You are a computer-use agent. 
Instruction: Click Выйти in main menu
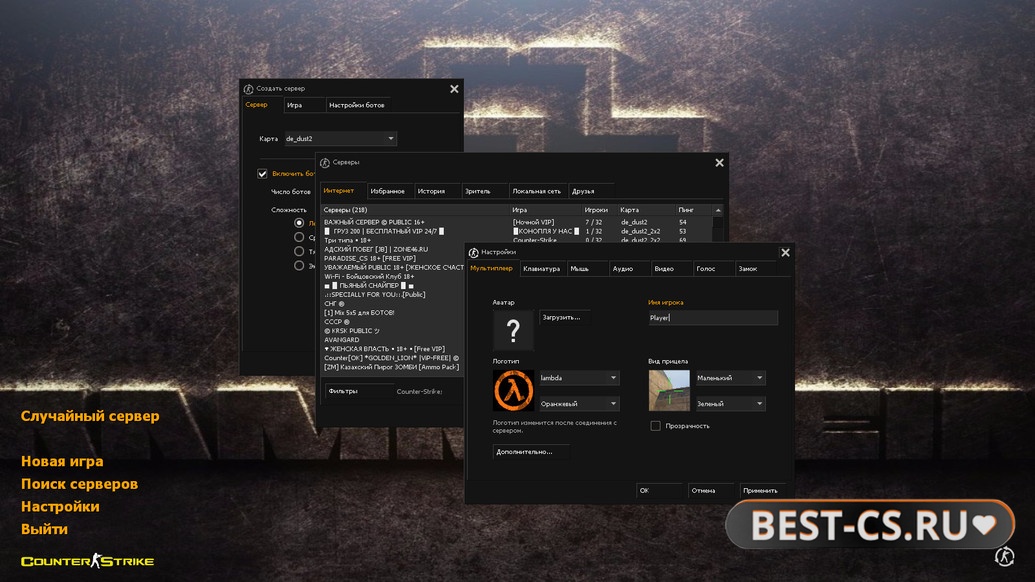(x=44, y=529)
